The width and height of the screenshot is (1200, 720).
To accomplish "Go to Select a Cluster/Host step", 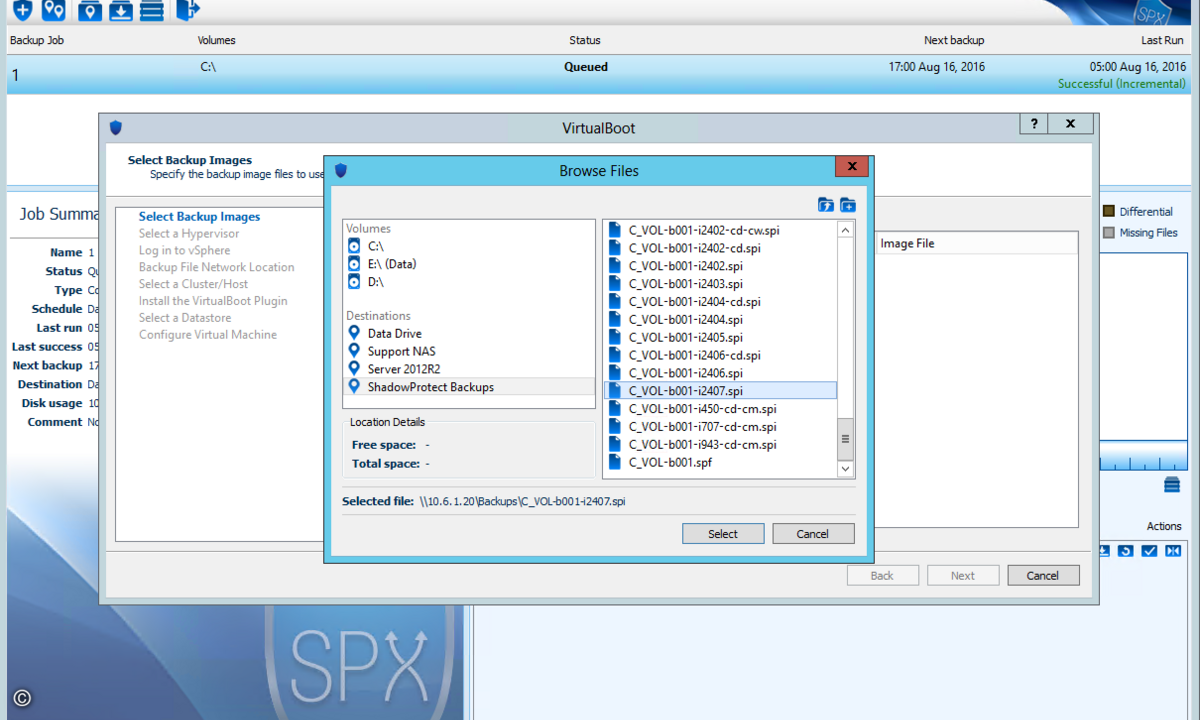I will click(192, 284).
